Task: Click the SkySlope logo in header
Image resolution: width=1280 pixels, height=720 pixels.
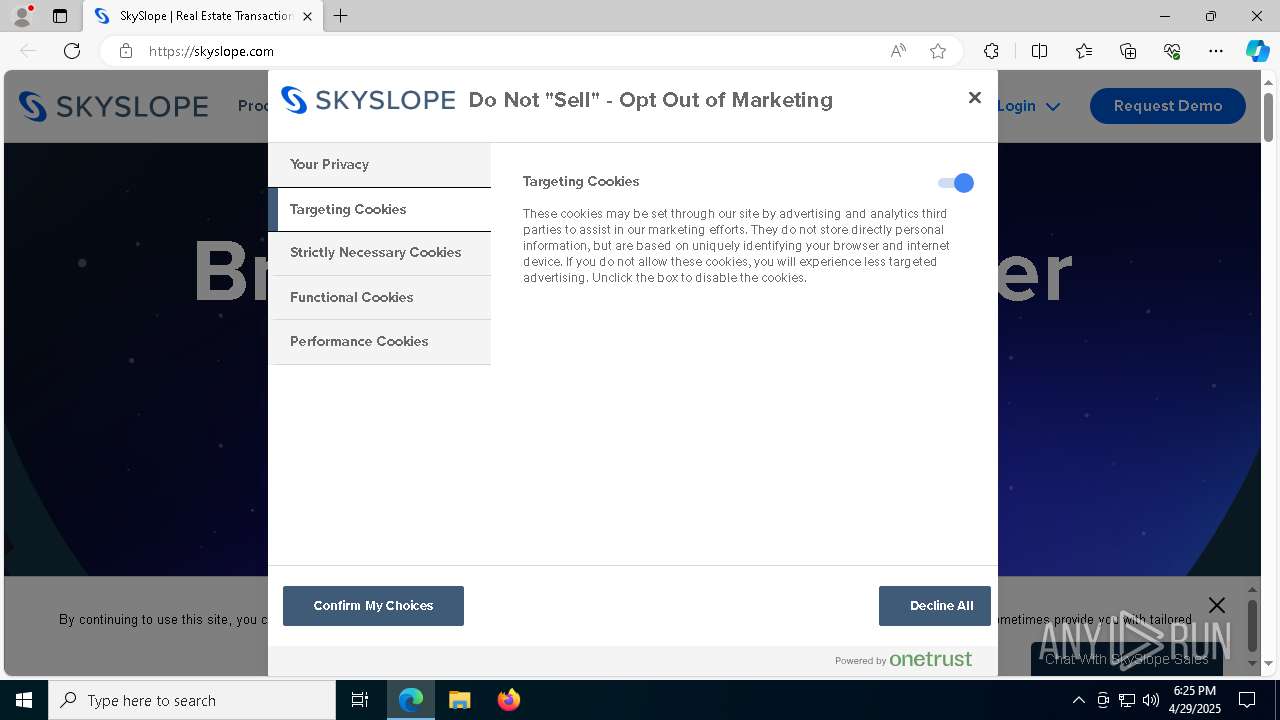Action: click(x=114, y=106)
